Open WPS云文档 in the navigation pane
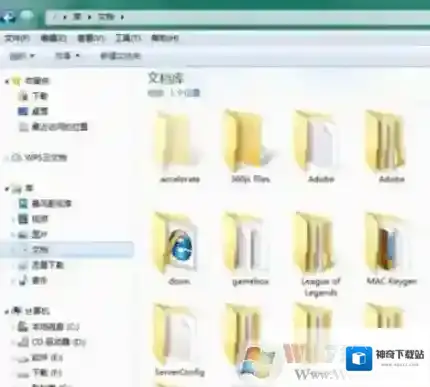This screenshot has width=430, height=387. [46, 157]
